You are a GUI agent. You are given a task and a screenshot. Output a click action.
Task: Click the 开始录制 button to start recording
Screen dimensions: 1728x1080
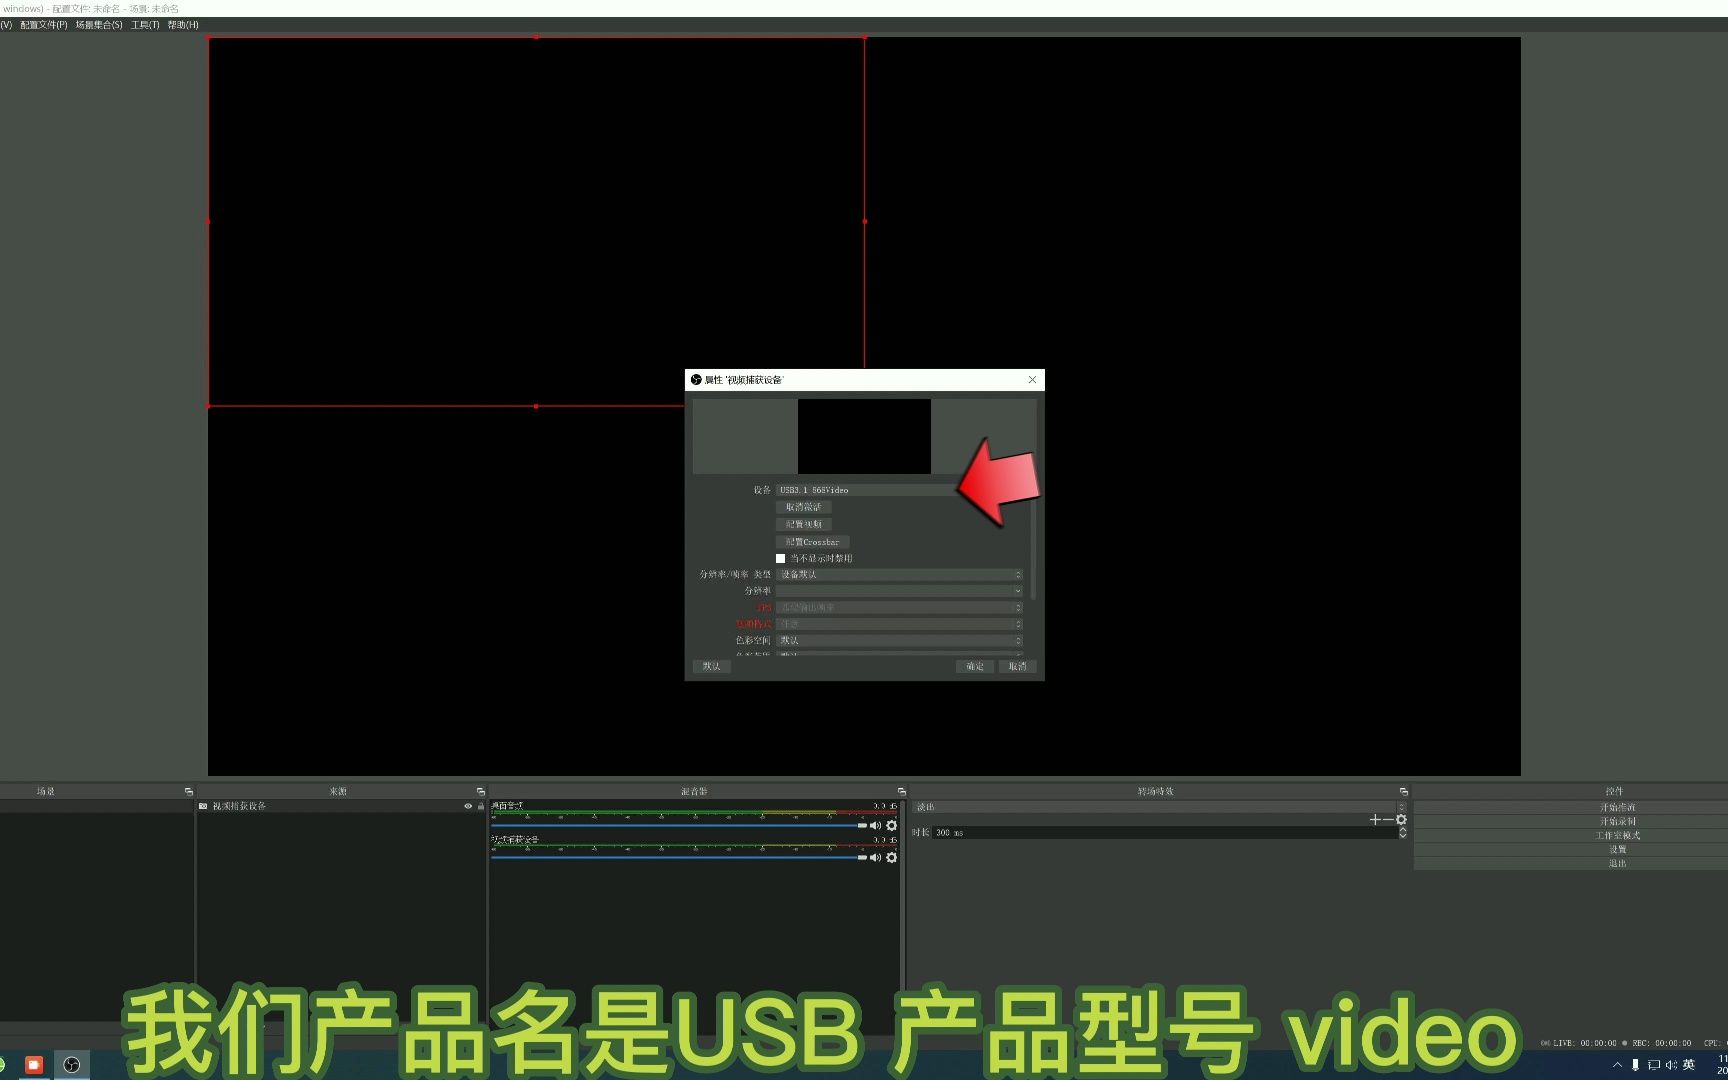tap(1620, 820)
